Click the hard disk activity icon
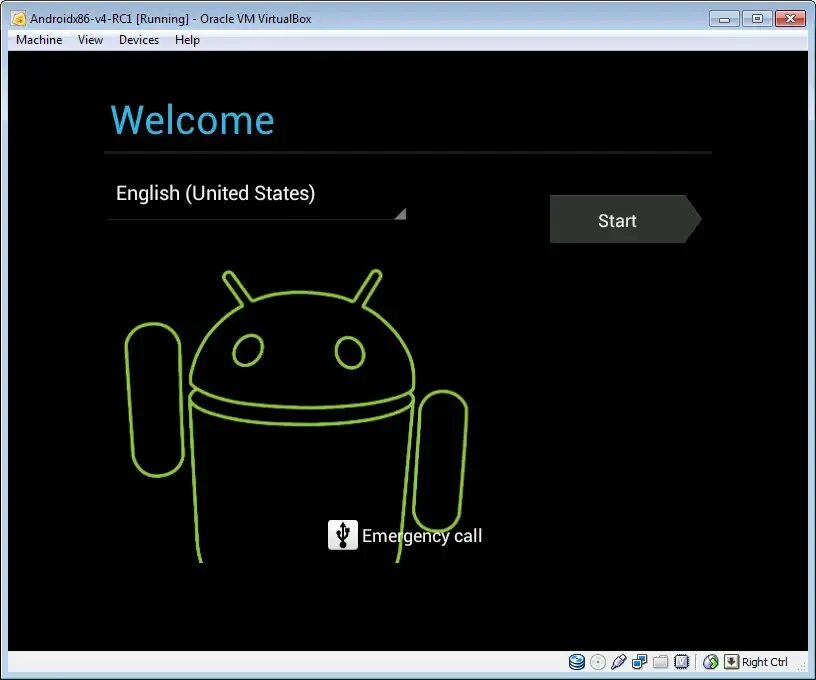The height and width of the screenshot is (680, 816). pyautogui.click(x=577, y=662)
